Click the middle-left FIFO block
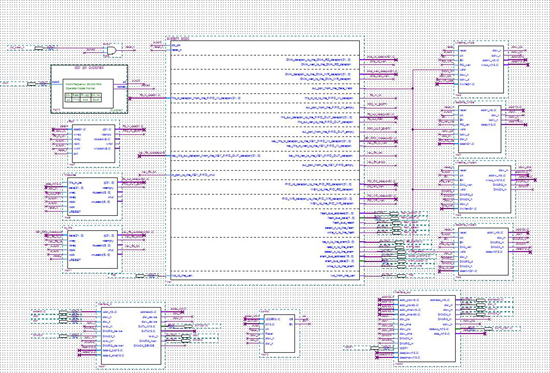This screenshot has width=550, height=373. point(92,197)
